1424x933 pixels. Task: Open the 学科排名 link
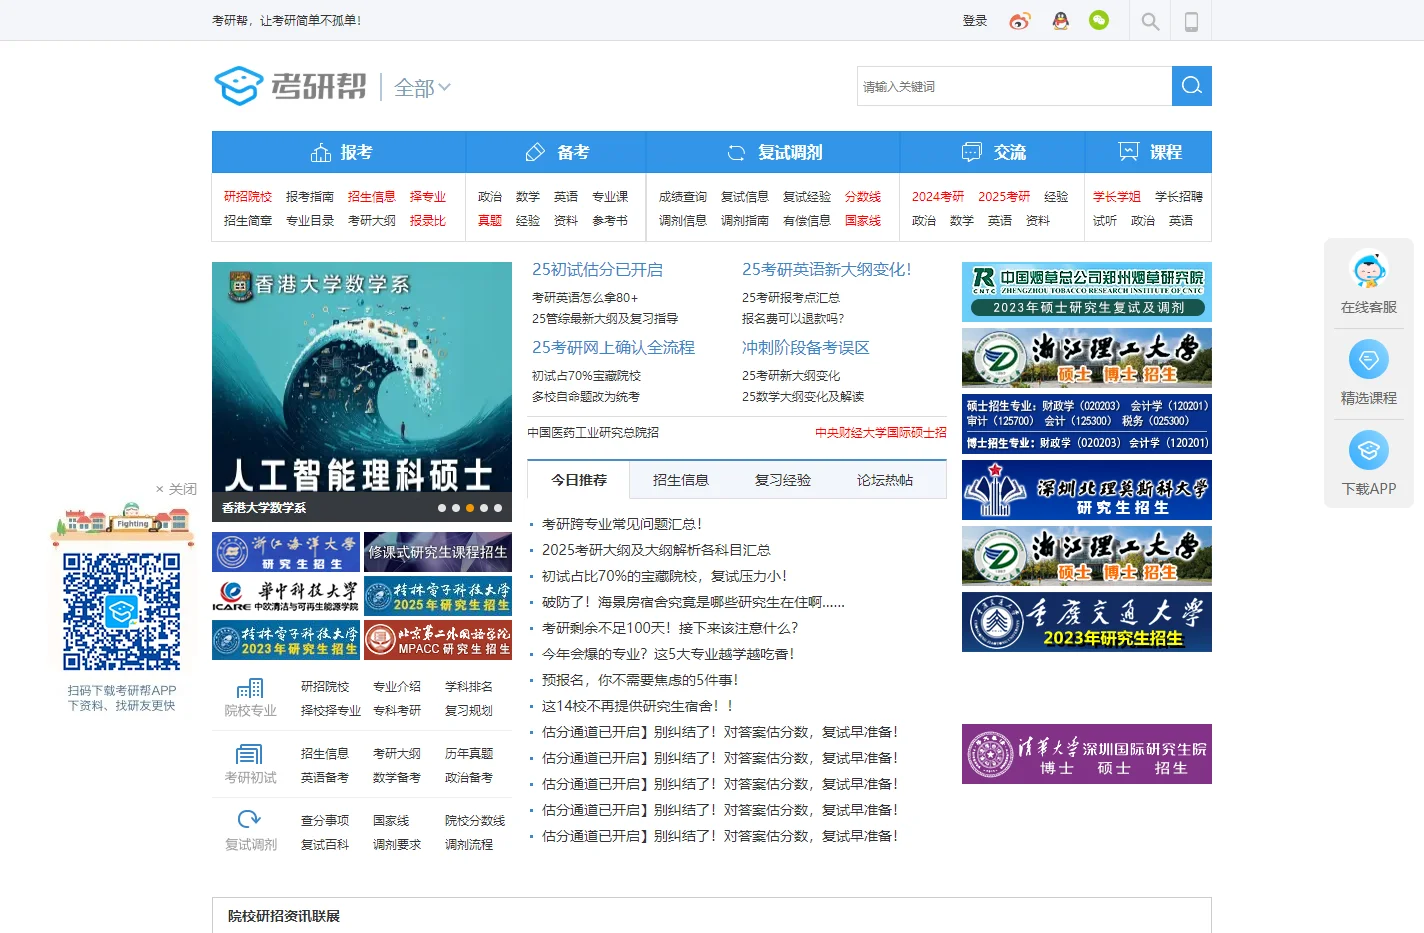469,687
